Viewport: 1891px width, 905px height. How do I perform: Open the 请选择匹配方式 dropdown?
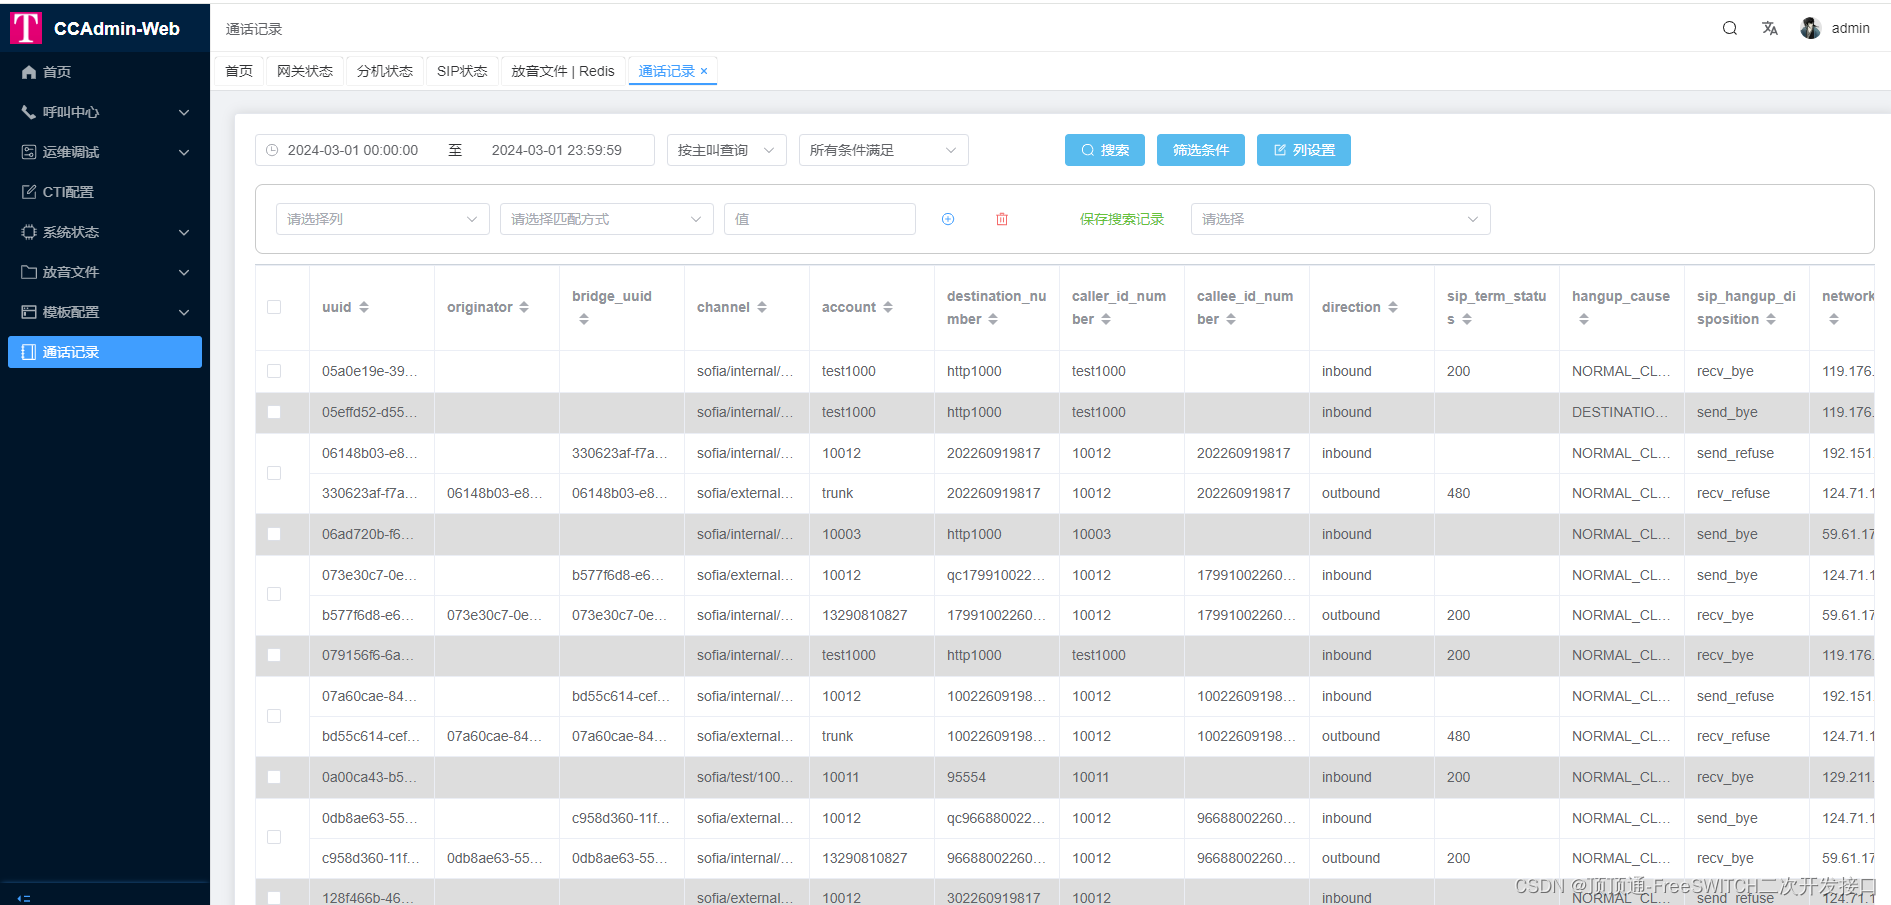(607, 219)
